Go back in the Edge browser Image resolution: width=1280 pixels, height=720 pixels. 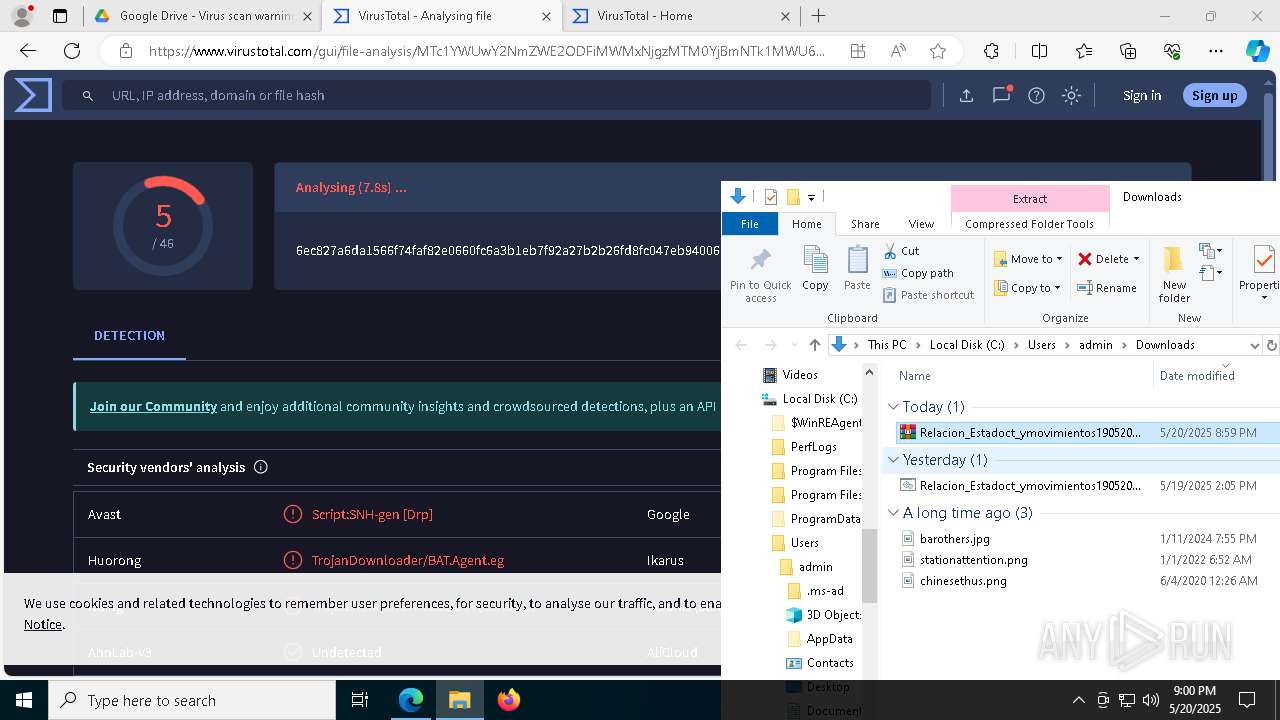click(x=28, y=51)
